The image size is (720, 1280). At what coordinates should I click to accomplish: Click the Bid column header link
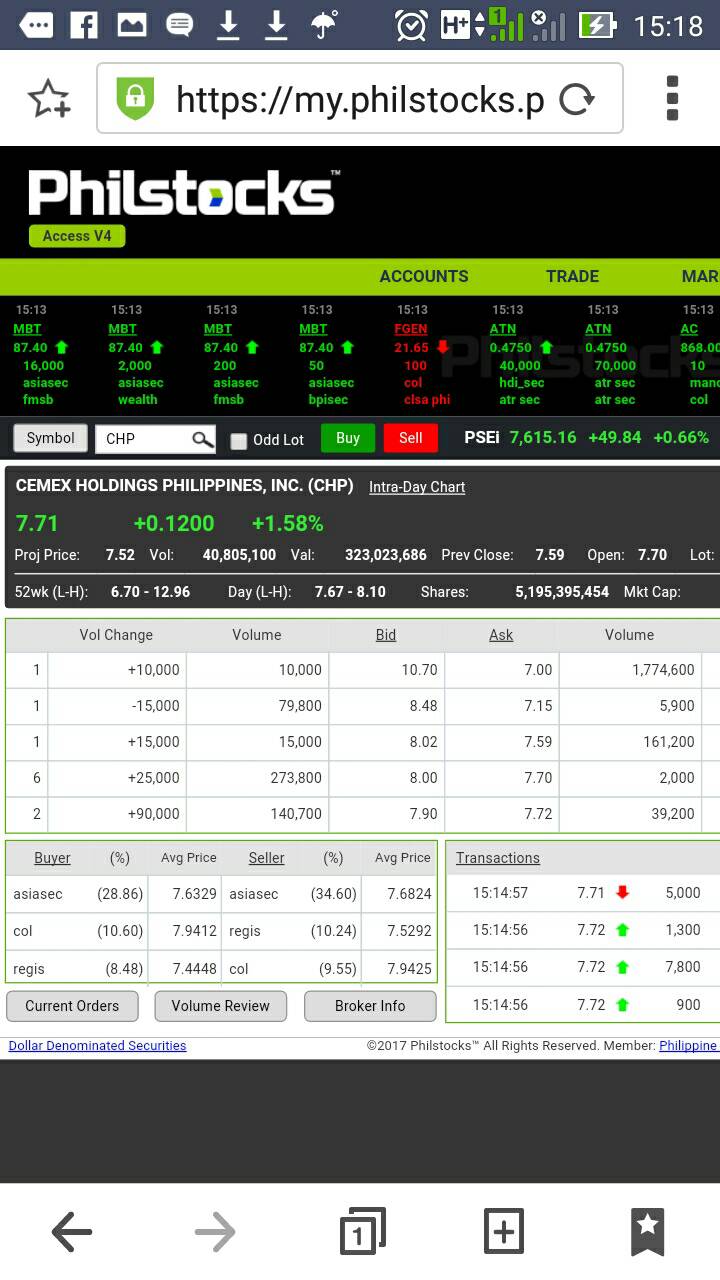(386, 635)
